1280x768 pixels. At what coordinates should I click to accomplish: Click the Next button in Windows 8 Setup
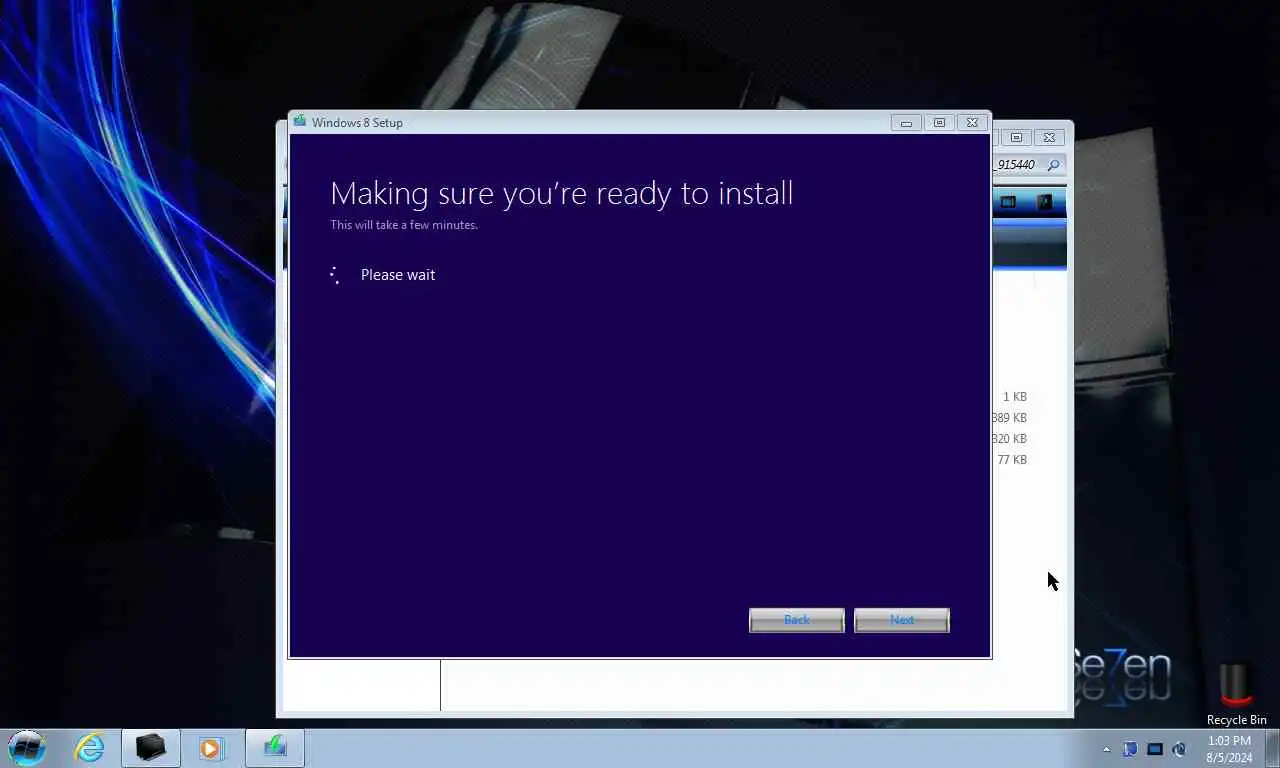tap(902, 620)
